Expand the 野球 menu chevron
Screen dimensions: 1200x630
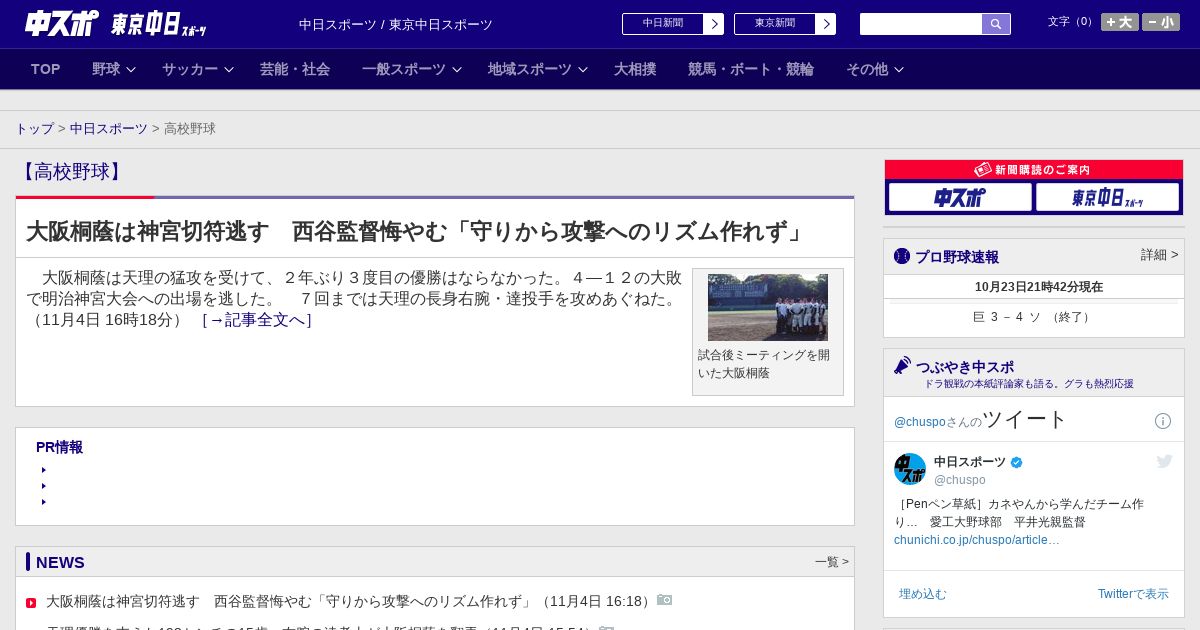tap(130, 70)
